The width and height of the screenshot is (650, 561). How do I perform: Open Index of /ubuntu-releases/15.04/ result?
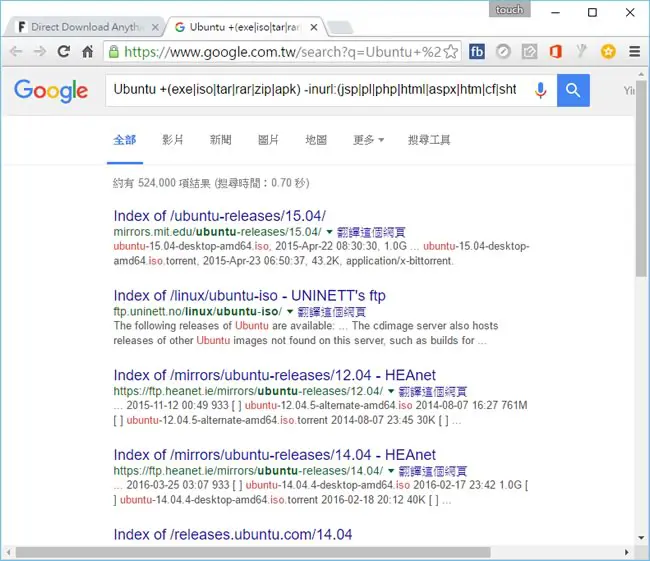coord(219,216)
